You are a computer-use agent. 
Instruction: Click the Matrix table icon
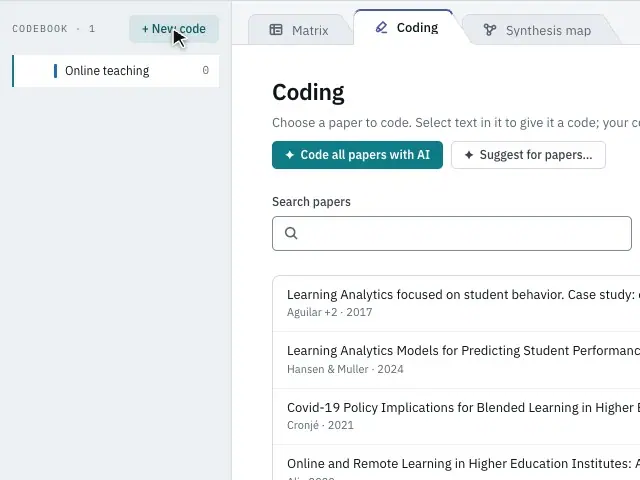[x=276, y=30]
